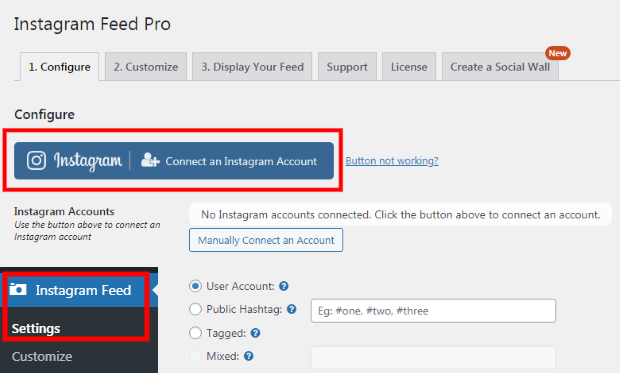Click Connect an Instagram Account button

point(174,161)
